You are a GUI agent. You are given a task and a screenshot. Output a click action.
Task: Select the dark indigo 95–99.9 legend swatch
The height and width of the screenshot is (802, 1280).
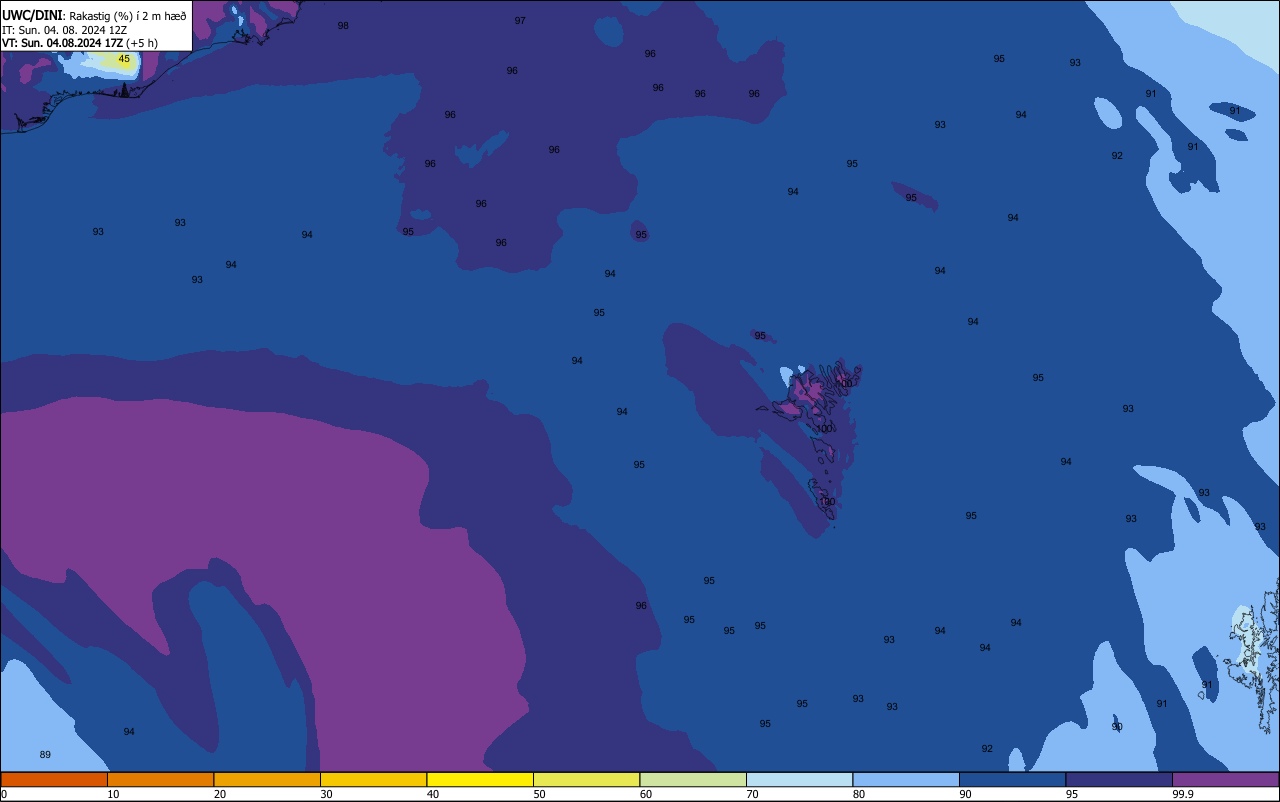[x=1119, y=779]
